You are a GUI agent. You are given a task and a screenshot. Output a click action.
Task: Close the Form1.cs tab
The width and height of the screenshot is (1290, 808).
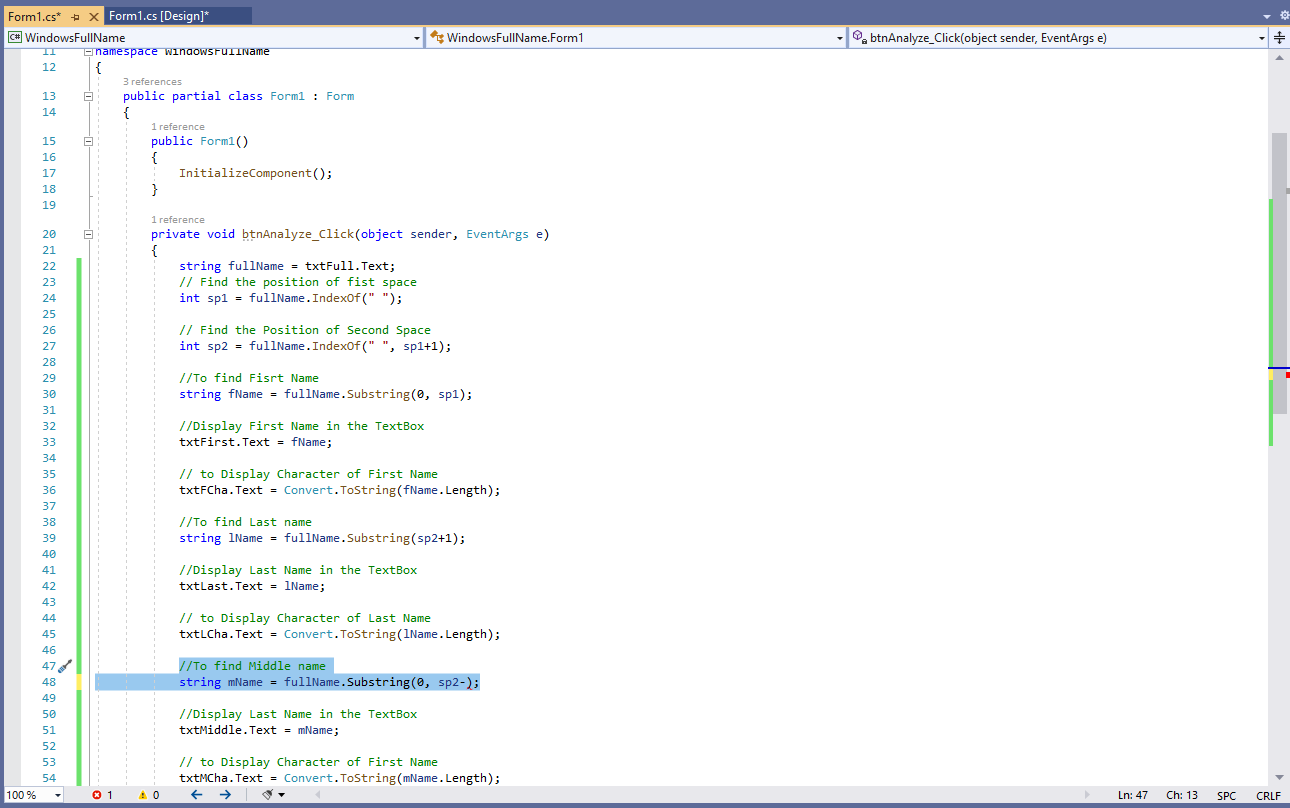(x=94, y=17)
